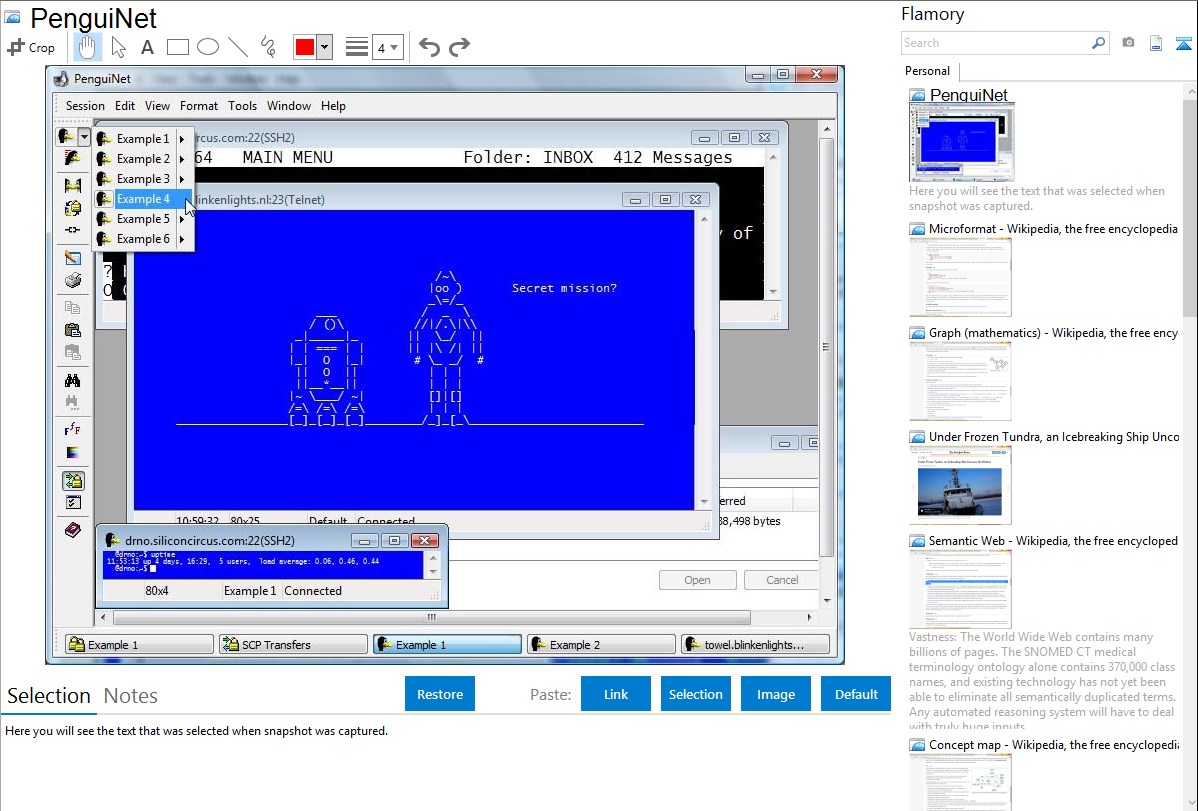
Task: Click the color gradient icon in PenguiNet
Action: coord(73,453)
